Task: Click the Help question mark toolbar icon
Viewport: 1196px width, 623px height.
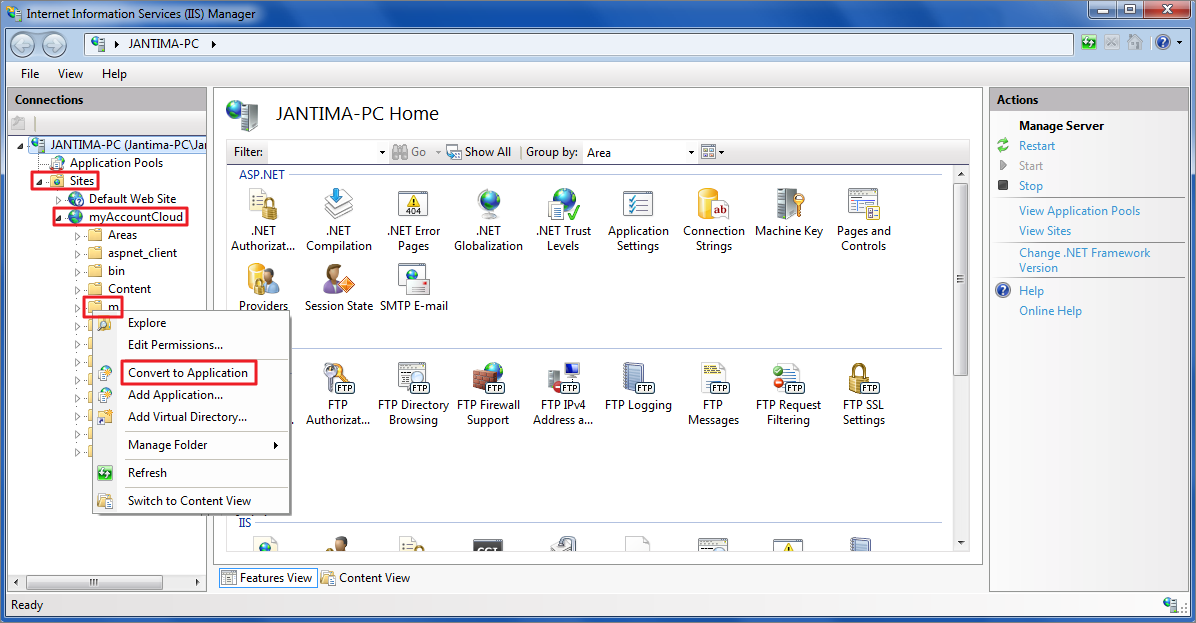Action: coord(1162,43)
